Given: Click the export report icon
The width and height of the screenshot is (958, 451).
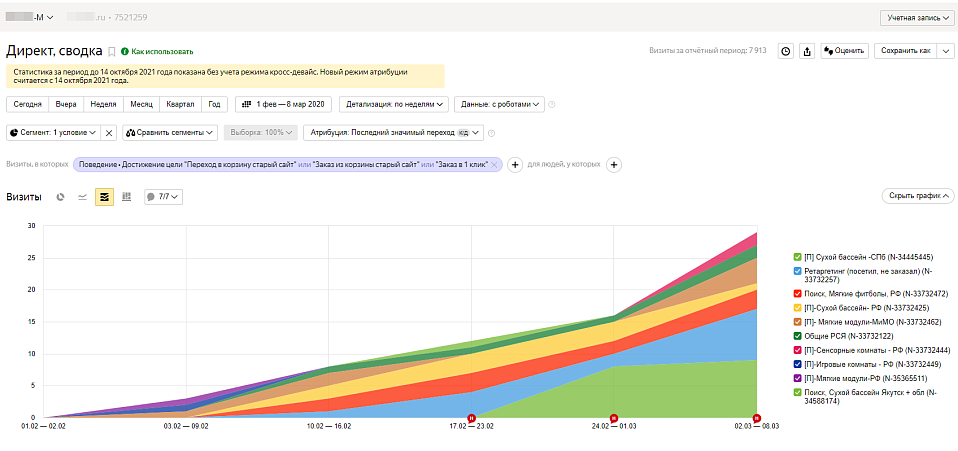Looking at the screenshot, I should click(x=807, y=51).
